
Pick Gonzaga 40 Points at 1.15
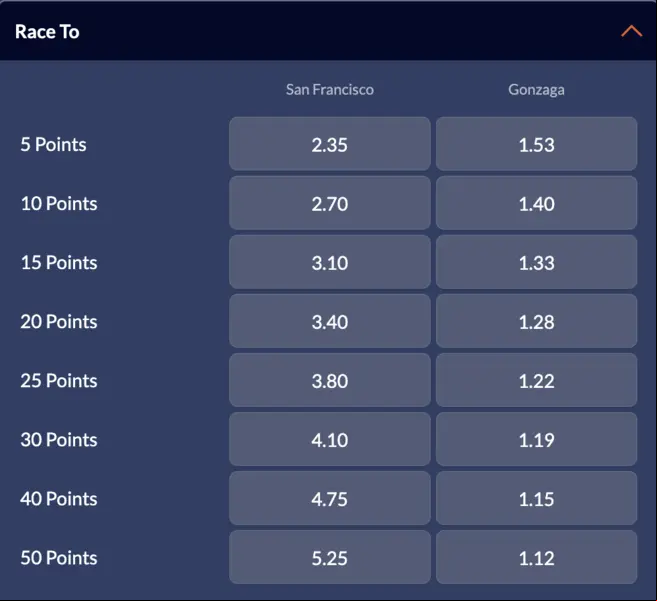(536, 498)
